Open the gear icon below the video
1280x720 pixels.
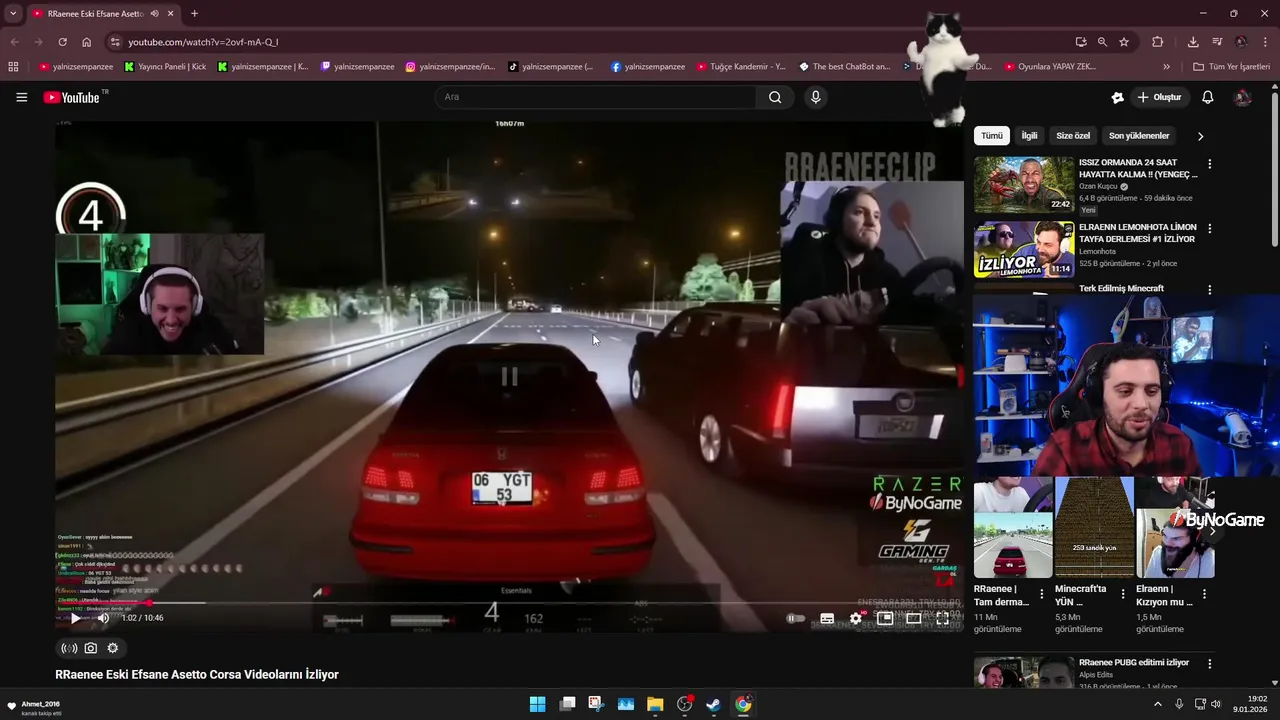(113, 648)
